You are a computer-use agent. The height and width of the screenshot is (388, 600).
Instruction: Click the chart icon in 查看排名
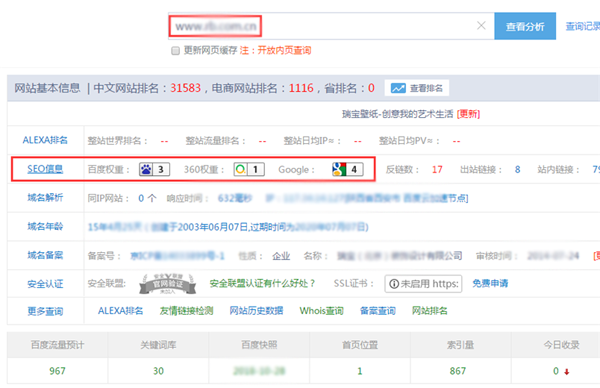click(x=398, y=88)
